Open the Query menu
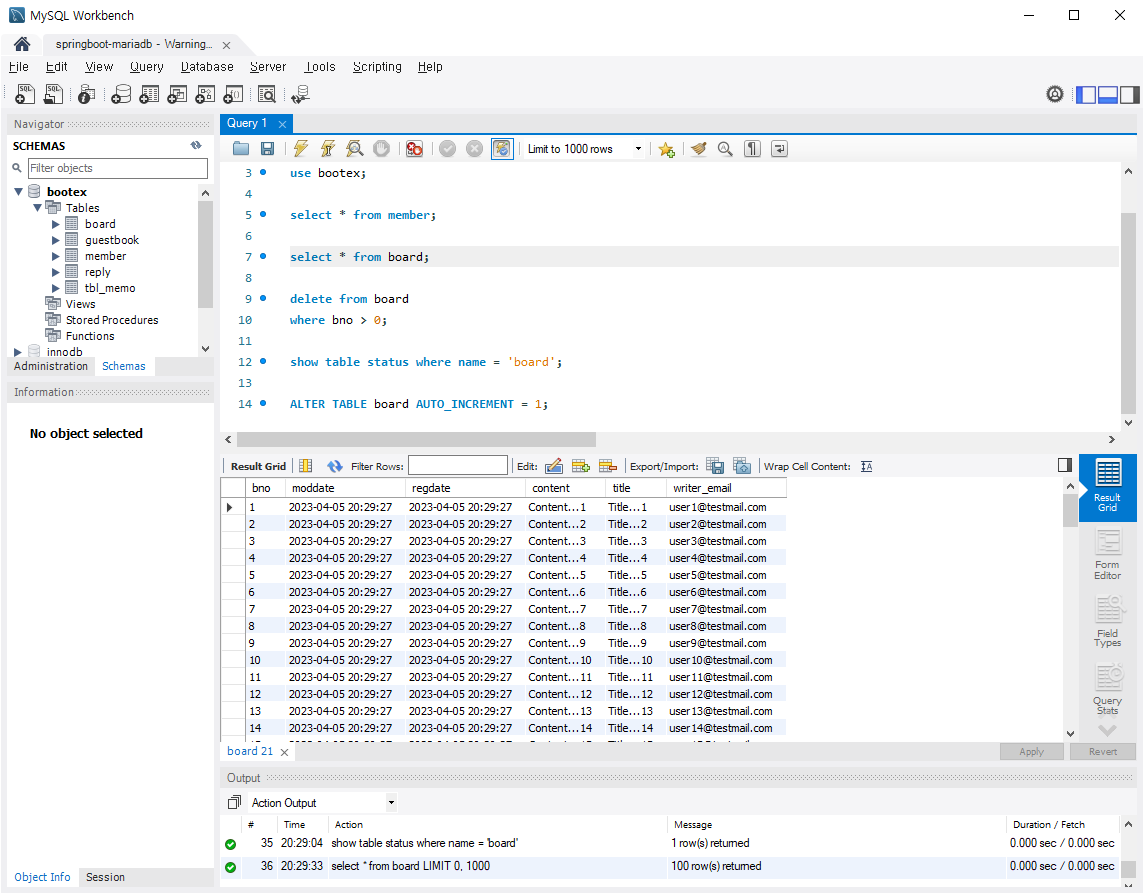 coord(147,66)
